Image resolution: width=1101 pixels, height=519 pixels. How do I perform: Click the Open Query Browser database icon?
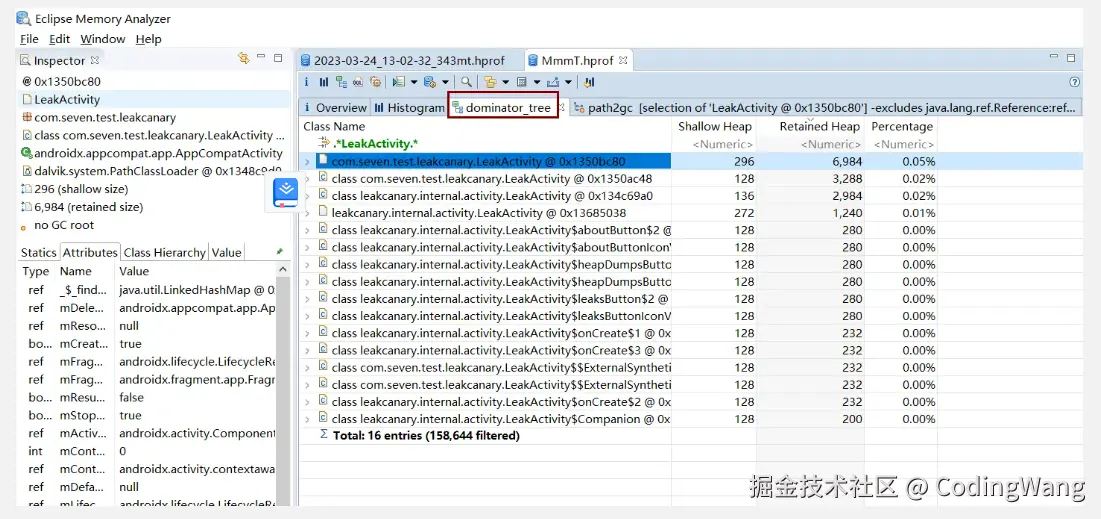[x=430, y=82]
